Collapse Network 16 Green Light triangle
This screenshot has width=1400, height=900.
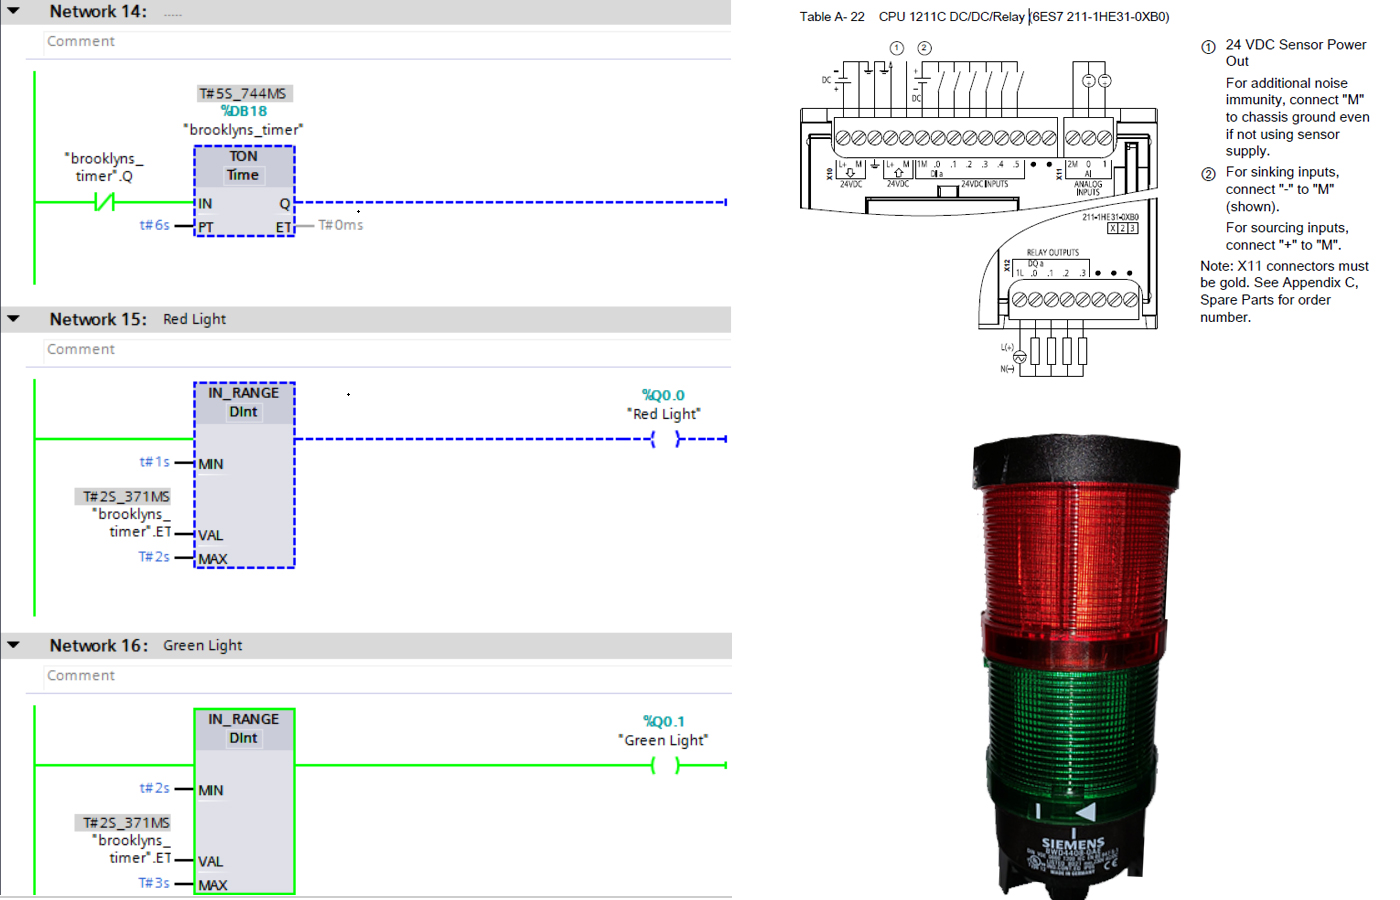[x=14, y=645]
